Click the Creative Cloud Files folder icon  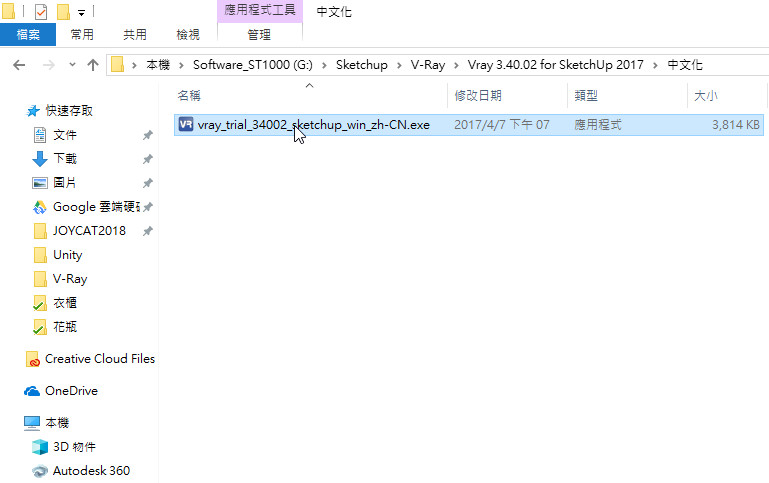pos(32,359)
